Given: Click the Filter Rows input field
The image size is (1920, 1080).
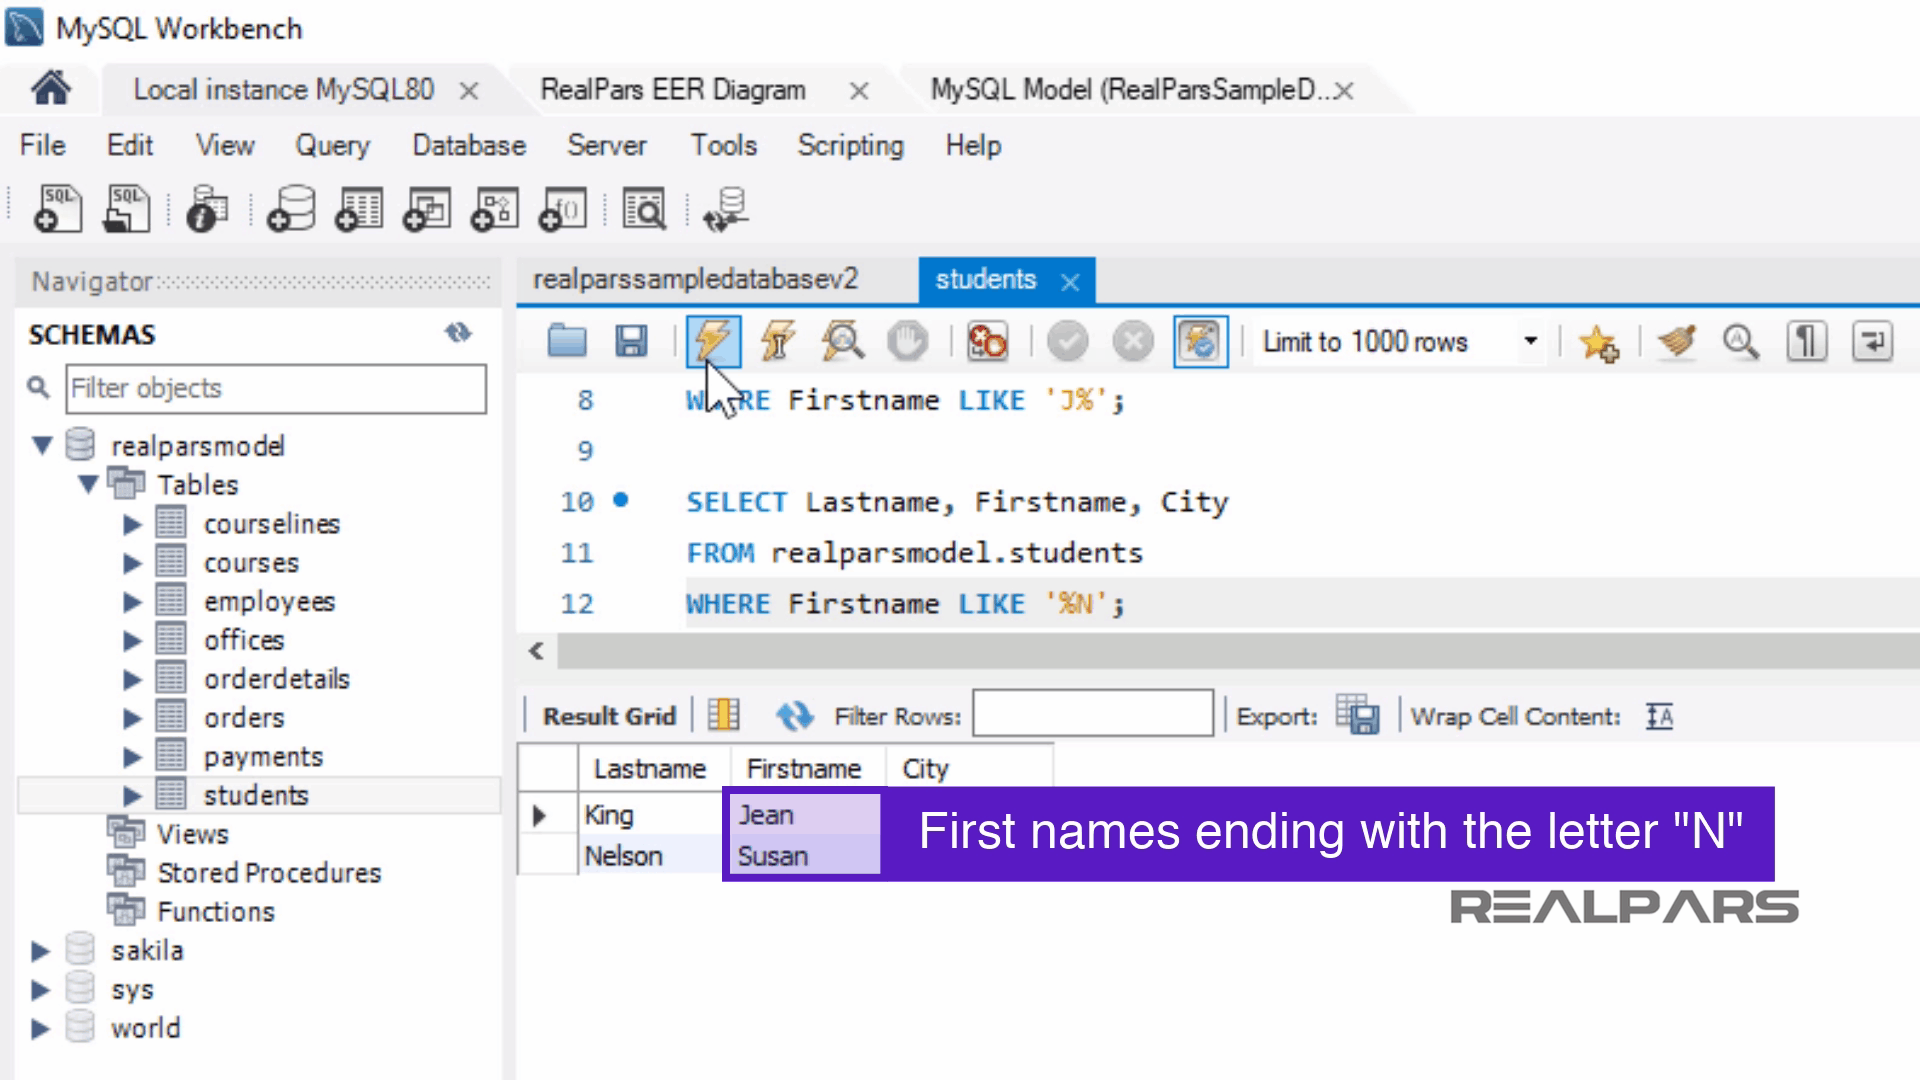Looking at the screenshot, I should click(x=1092, y=714).
